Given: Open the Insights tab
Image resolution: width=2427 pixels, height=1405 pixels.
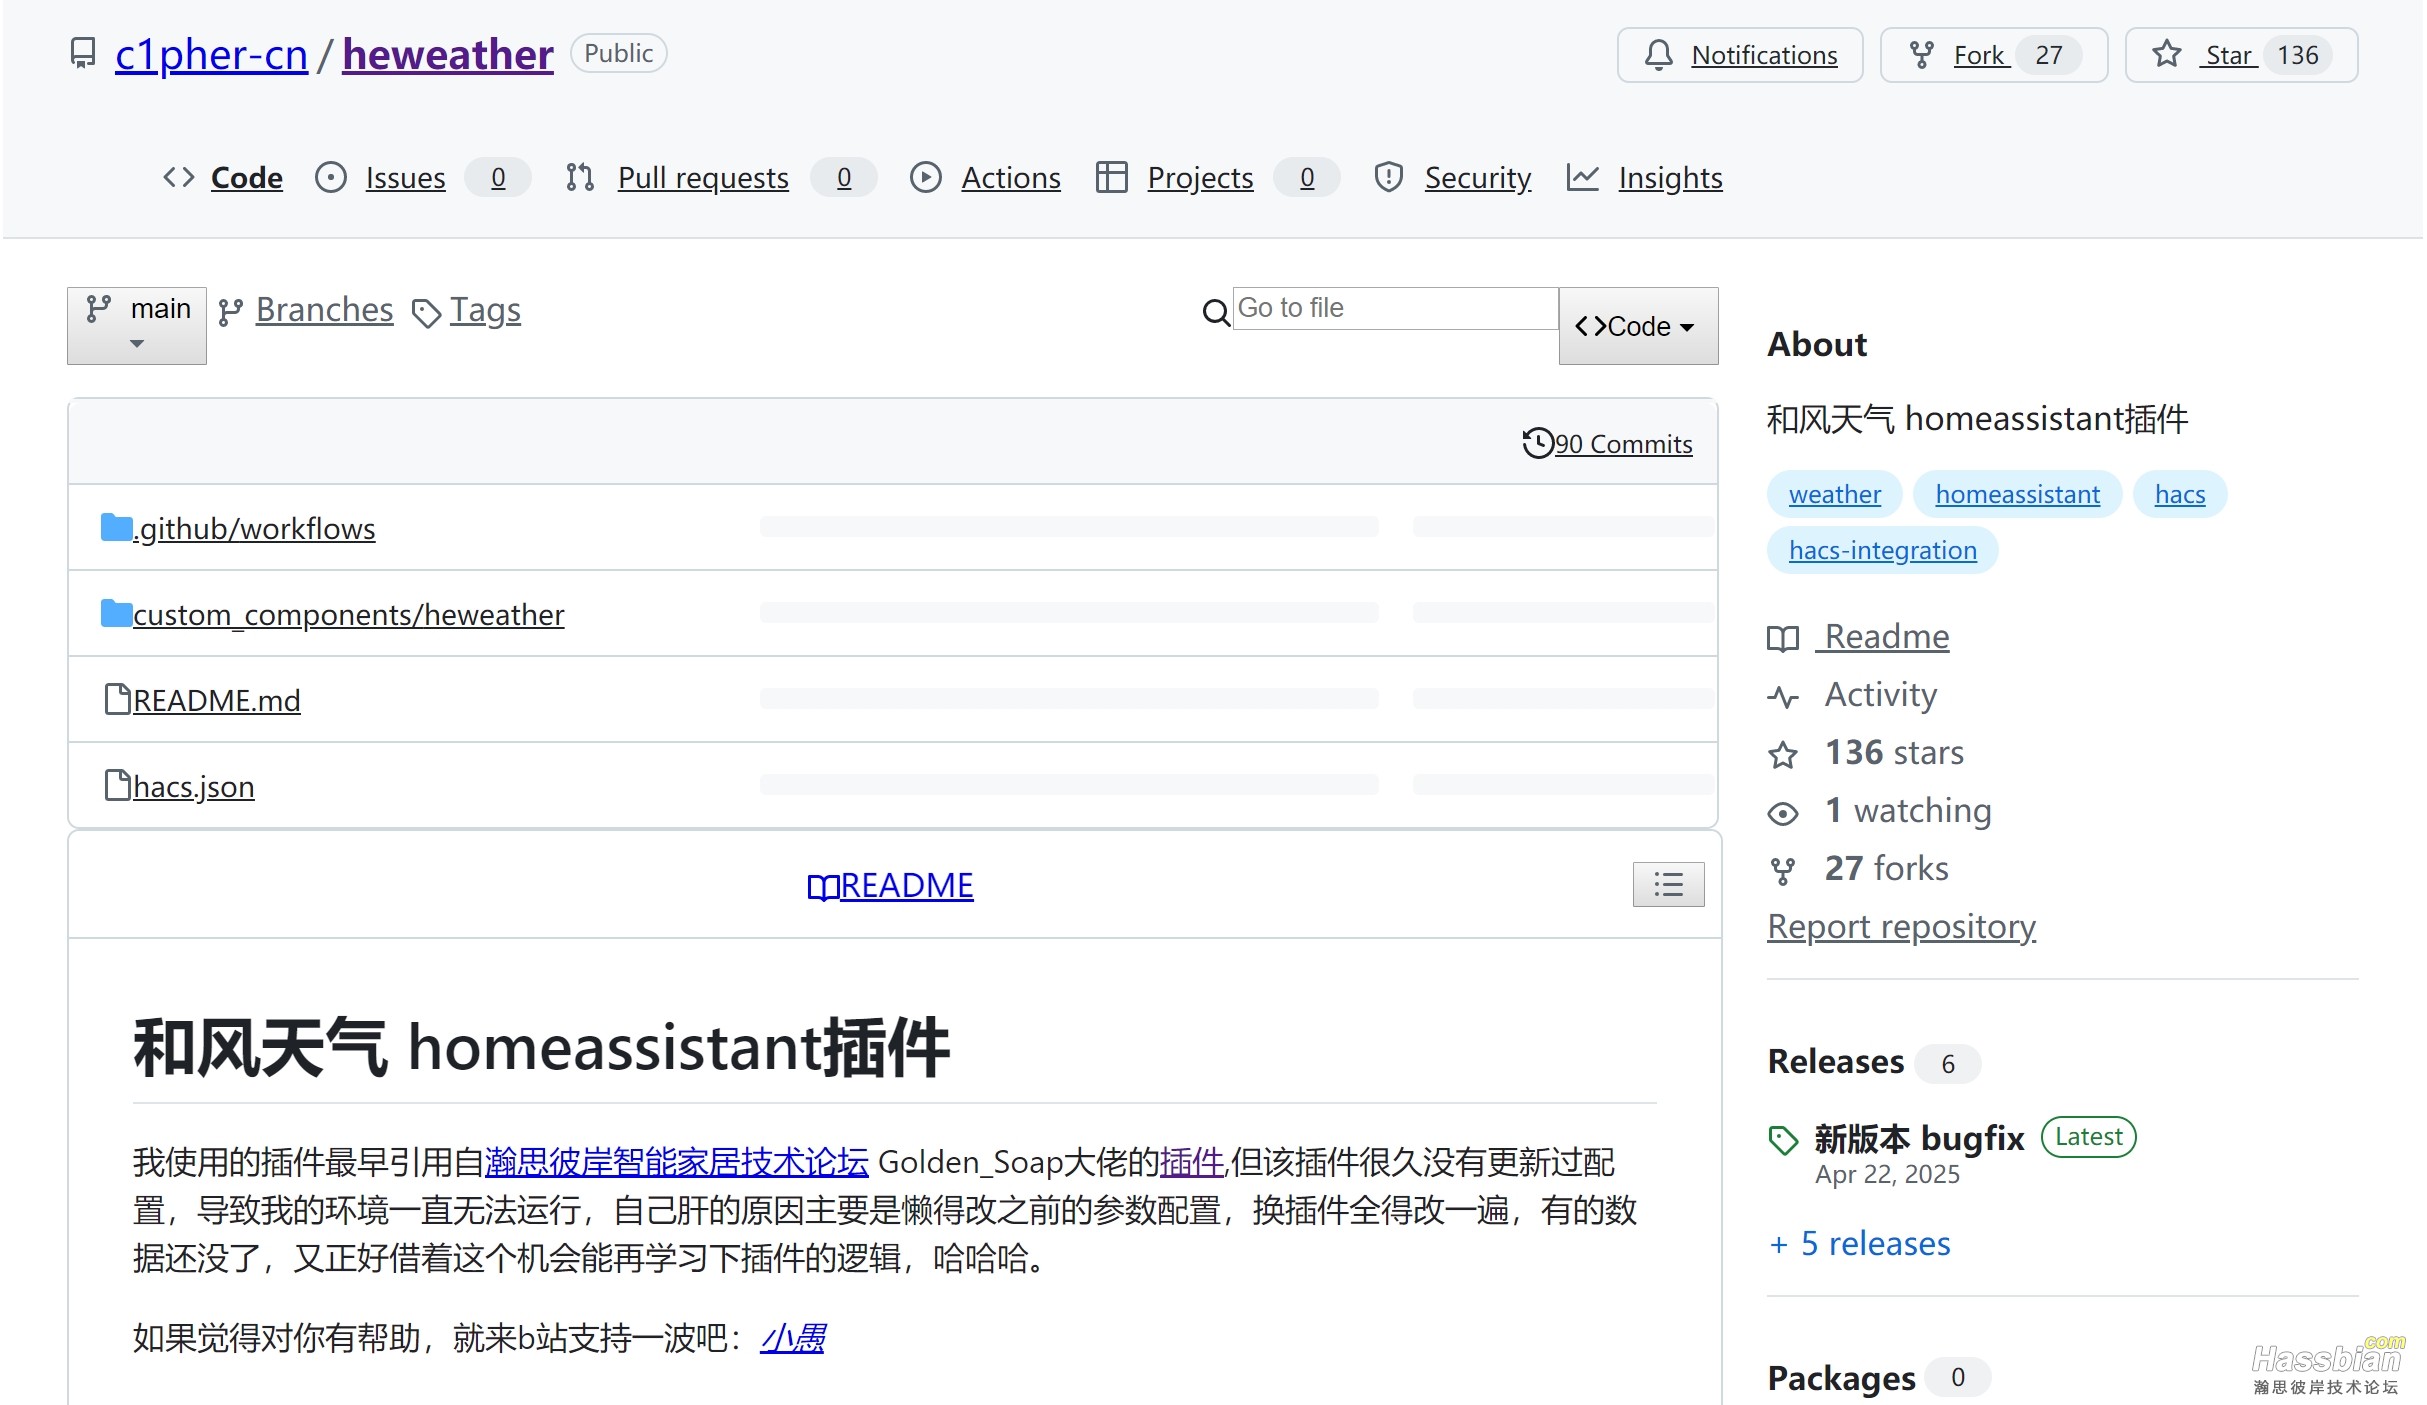Looking at the screenshot, I should 1671,177.
